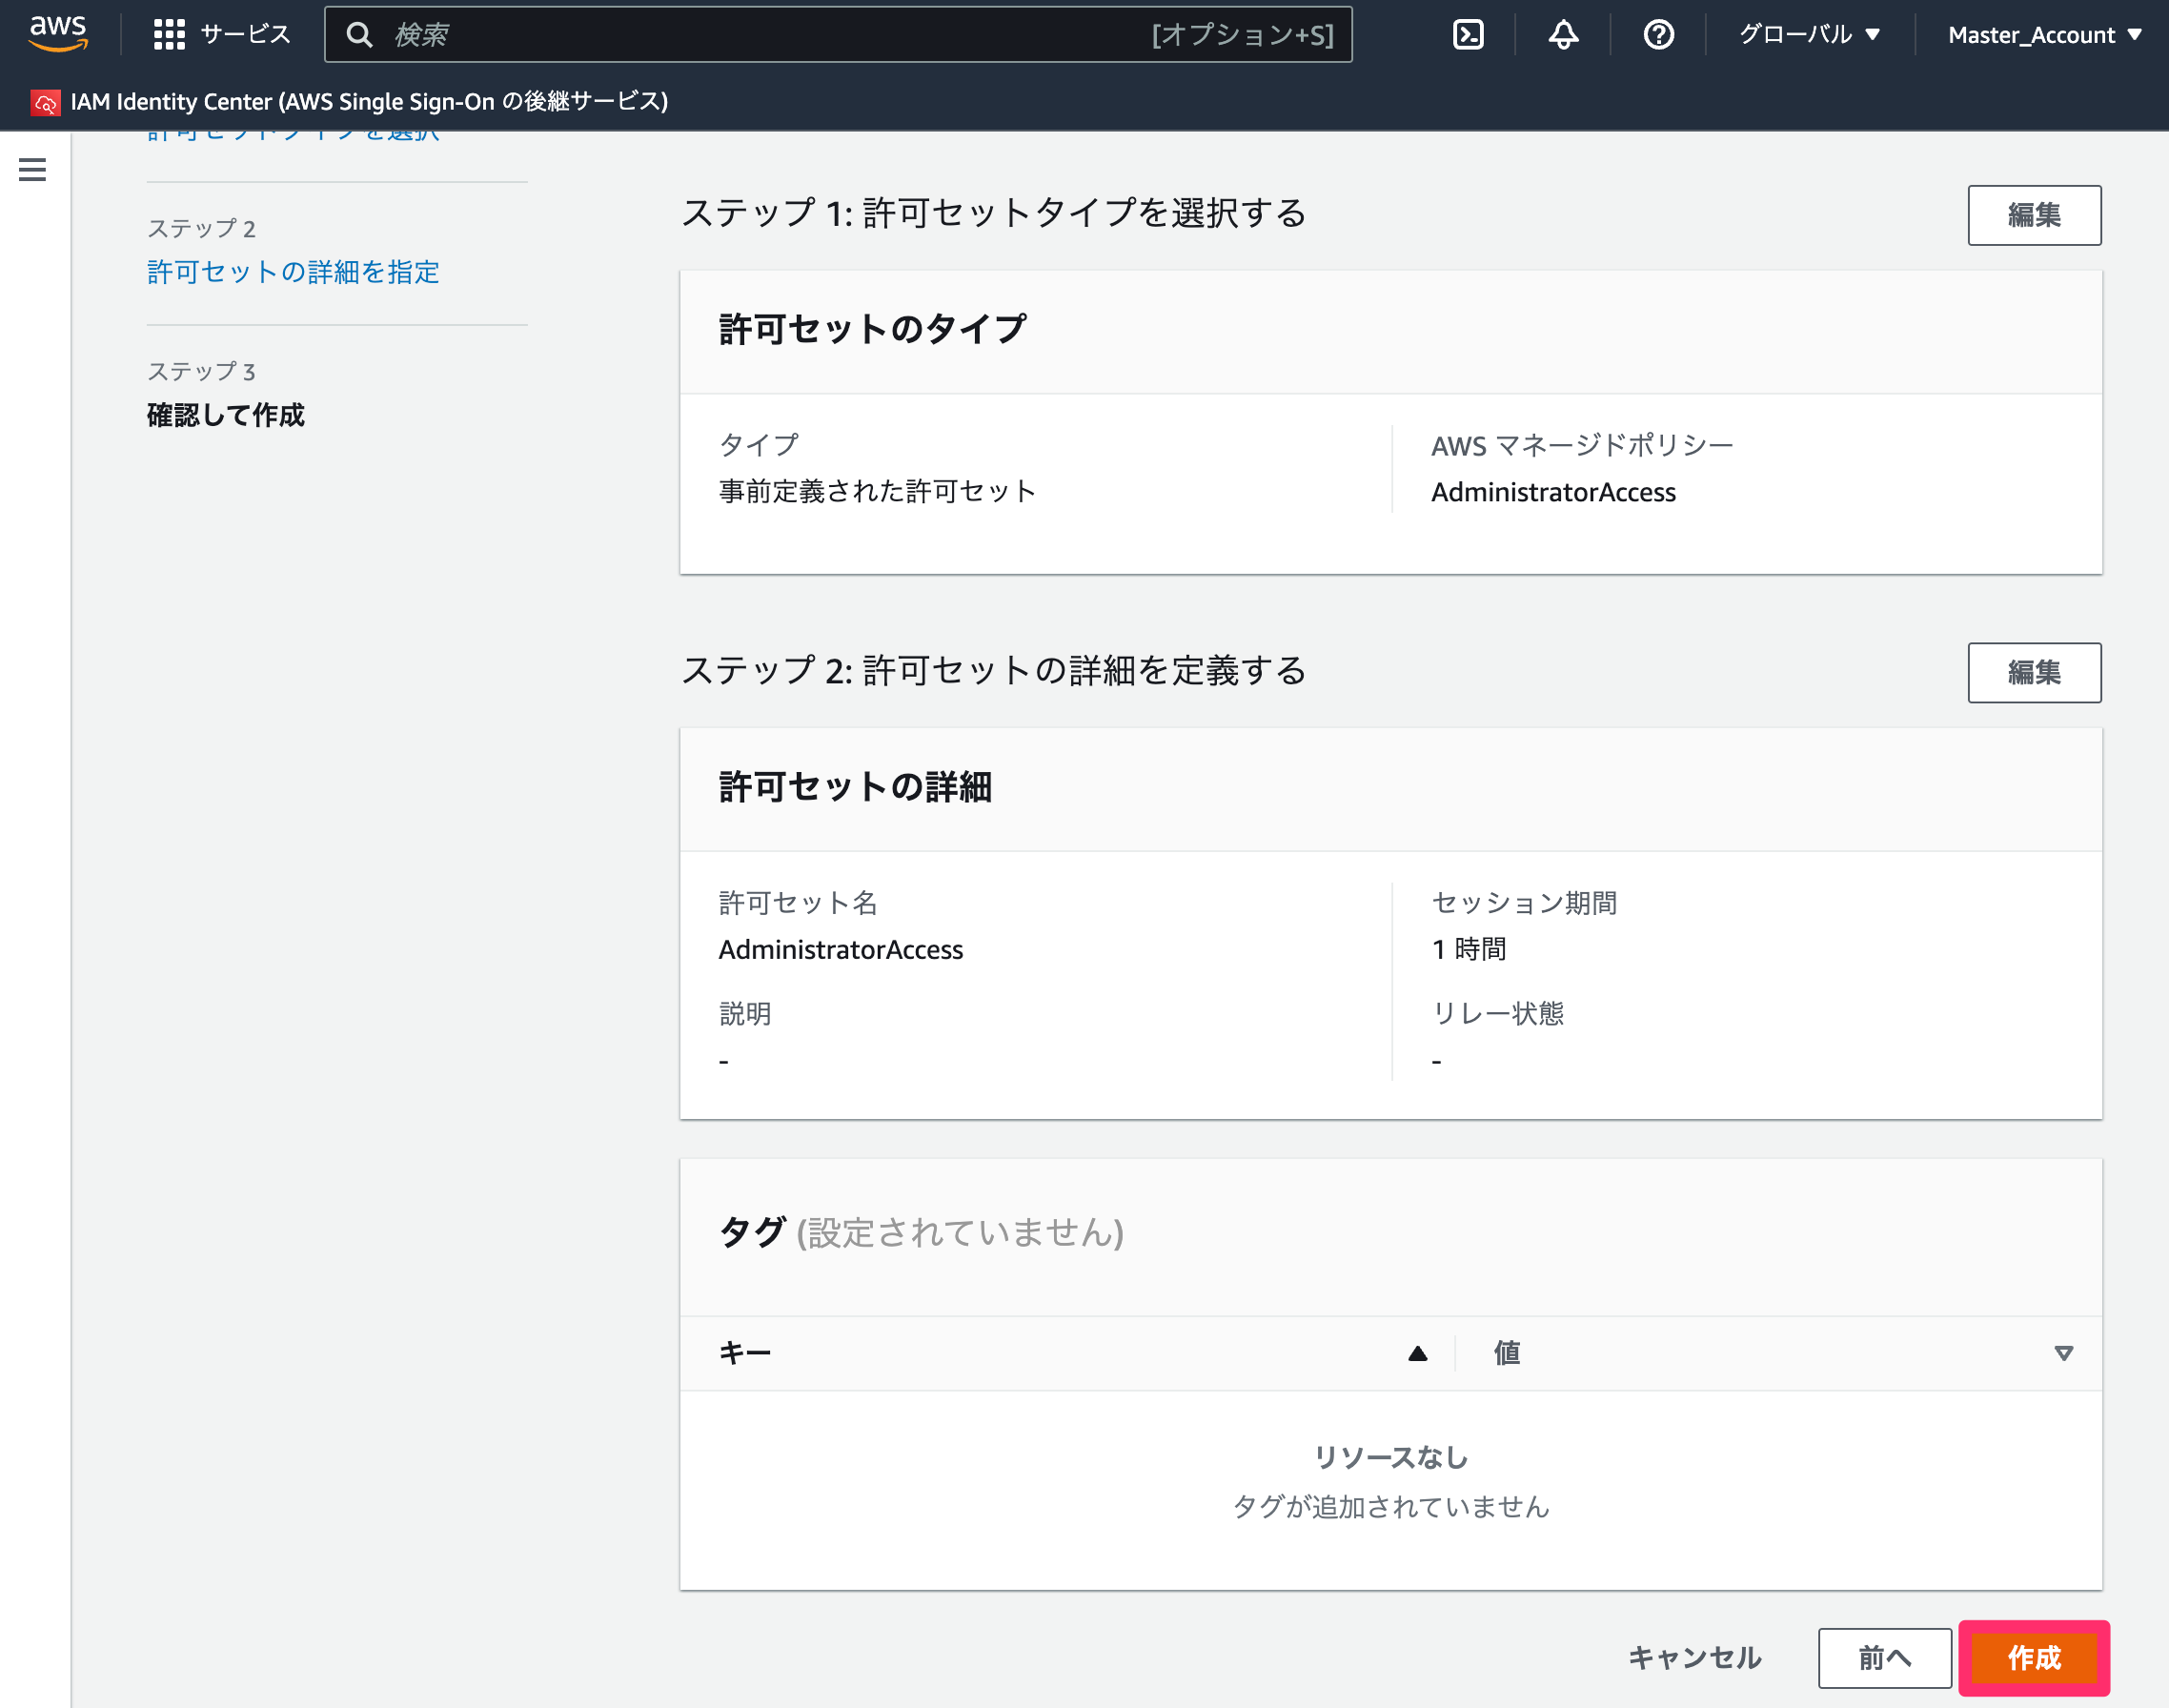The width and height of the screenshot is (2169, 1708).
Task: Open the Master_Account account menu
Action: point(2044,35)
